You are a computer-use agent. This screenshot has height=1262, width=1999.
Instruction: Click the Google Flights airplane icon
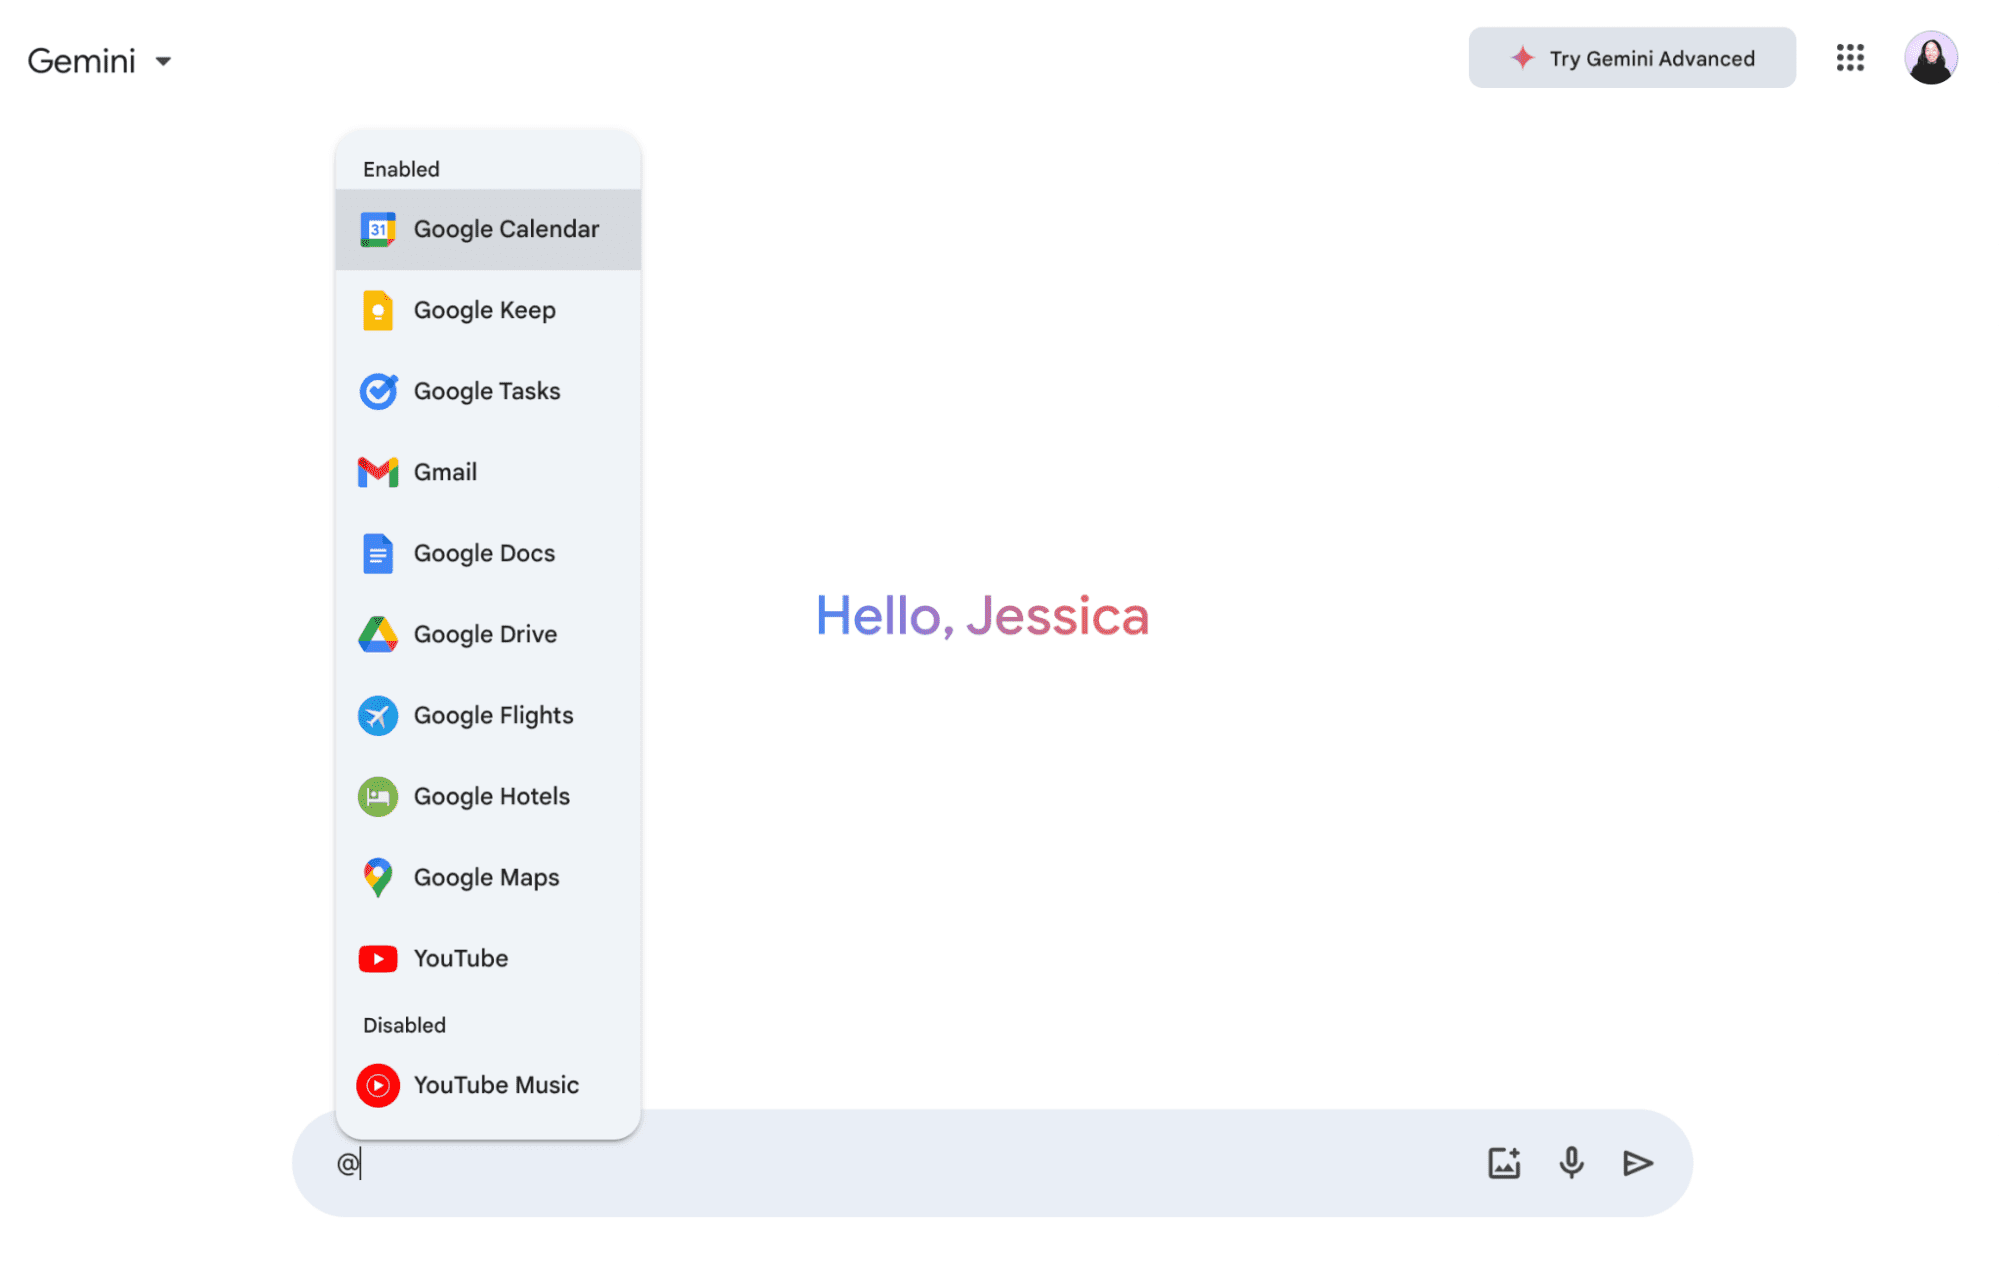pyautogui.click(x=378, y=715)
